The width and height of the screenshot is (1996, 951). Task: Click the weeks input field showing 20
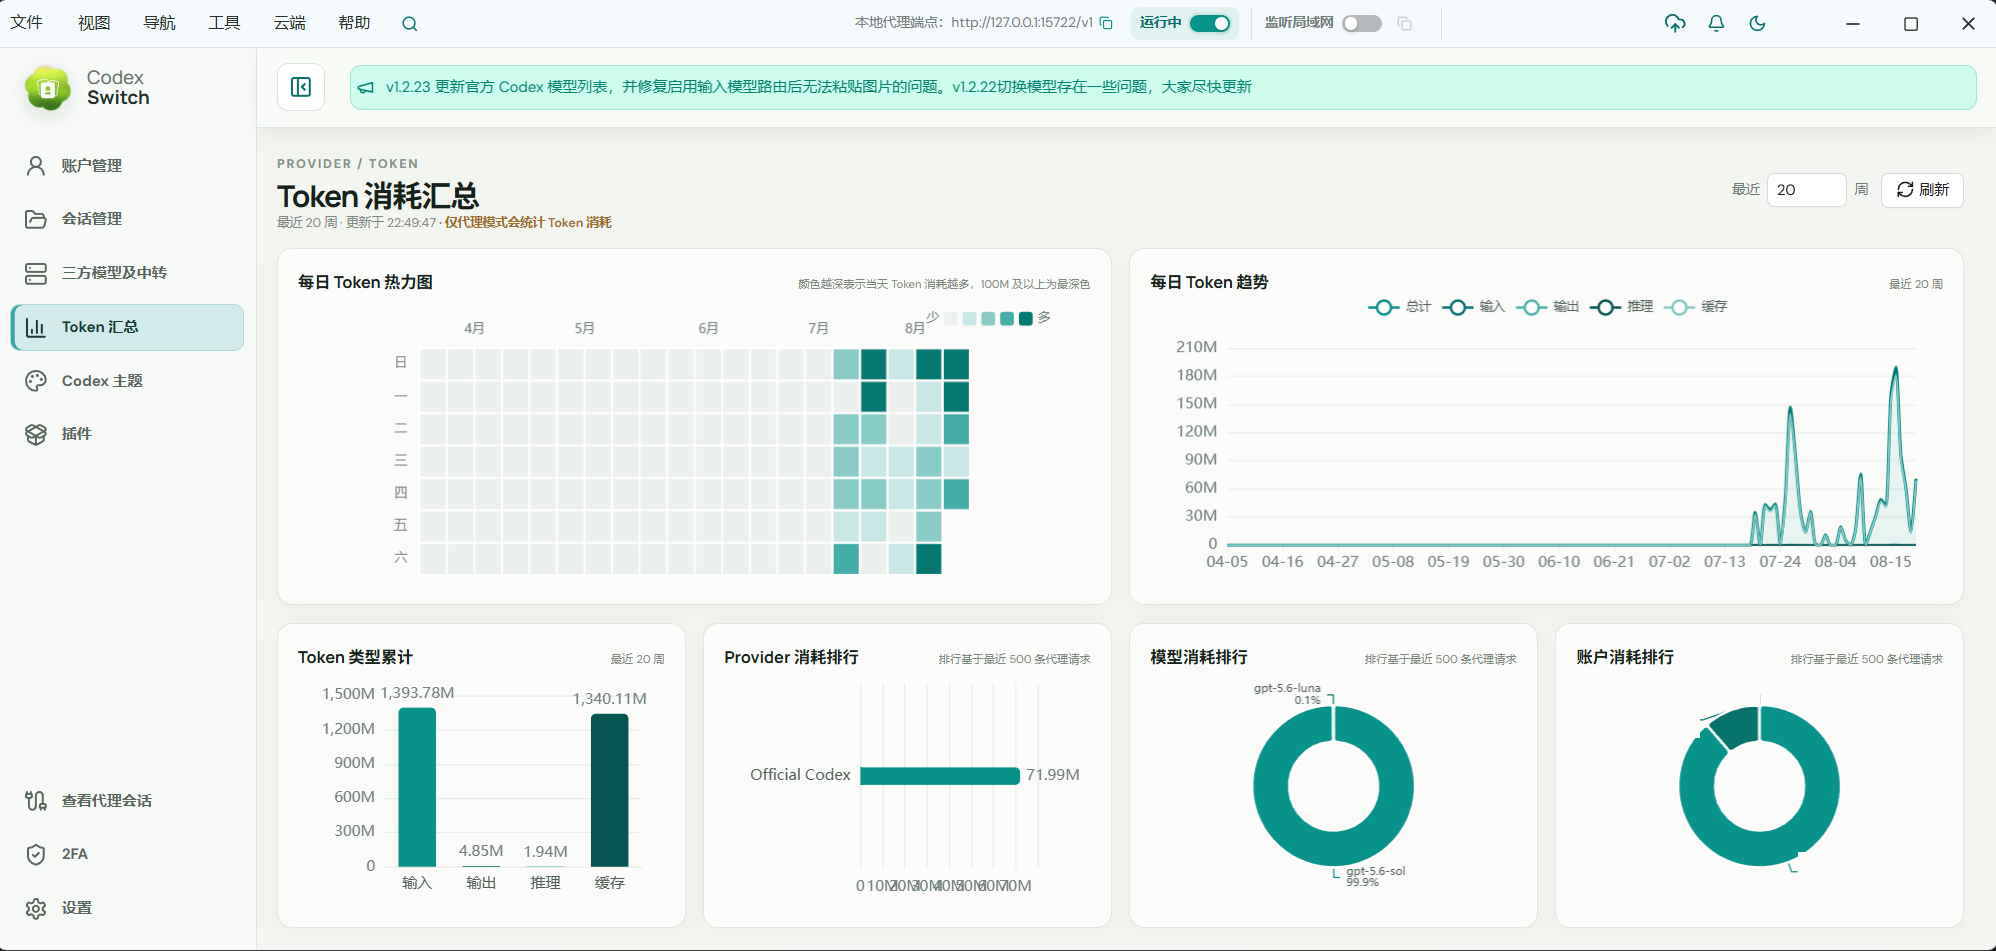pyautogui.click(x=1806, y=190)
